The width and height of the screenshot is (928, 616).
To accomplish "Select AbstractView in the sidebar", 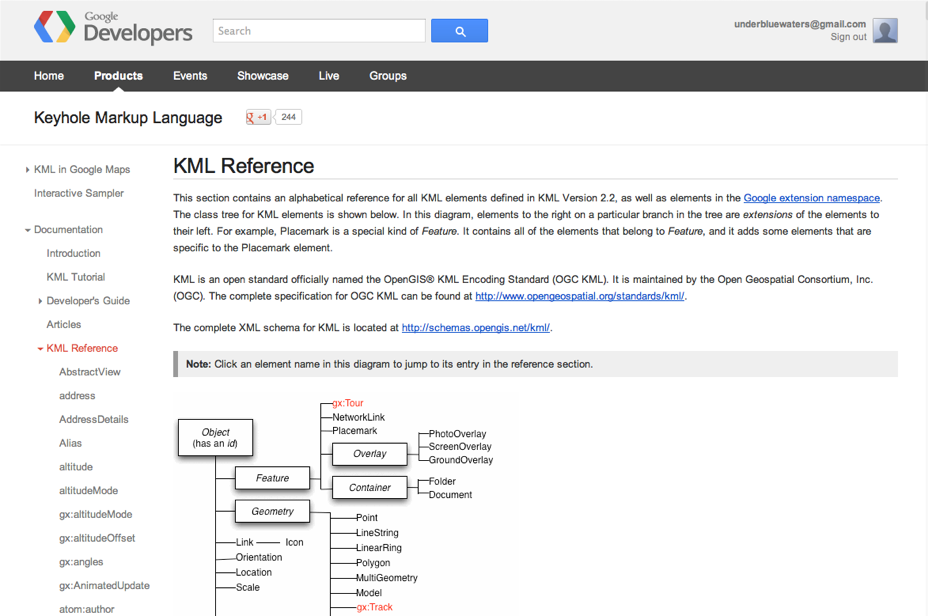I will [x=89, y=372].
